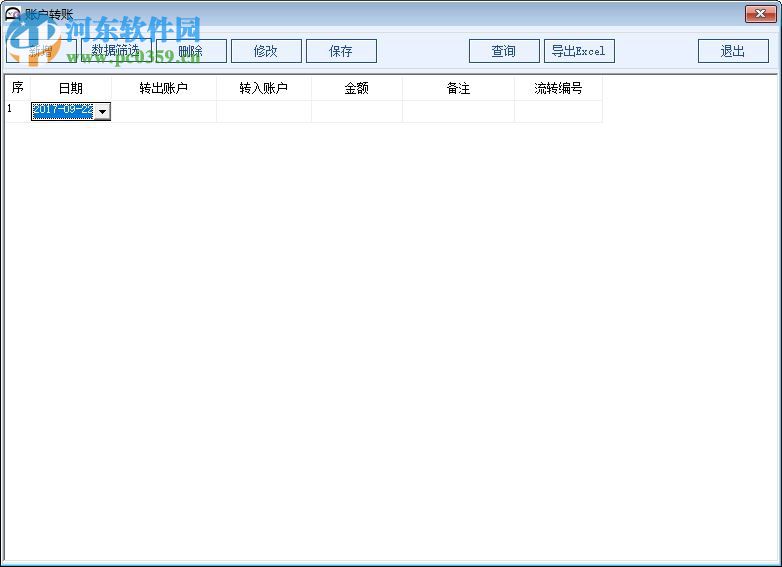Click the 金额 column header
782x567 pixels.
(357, 88)
